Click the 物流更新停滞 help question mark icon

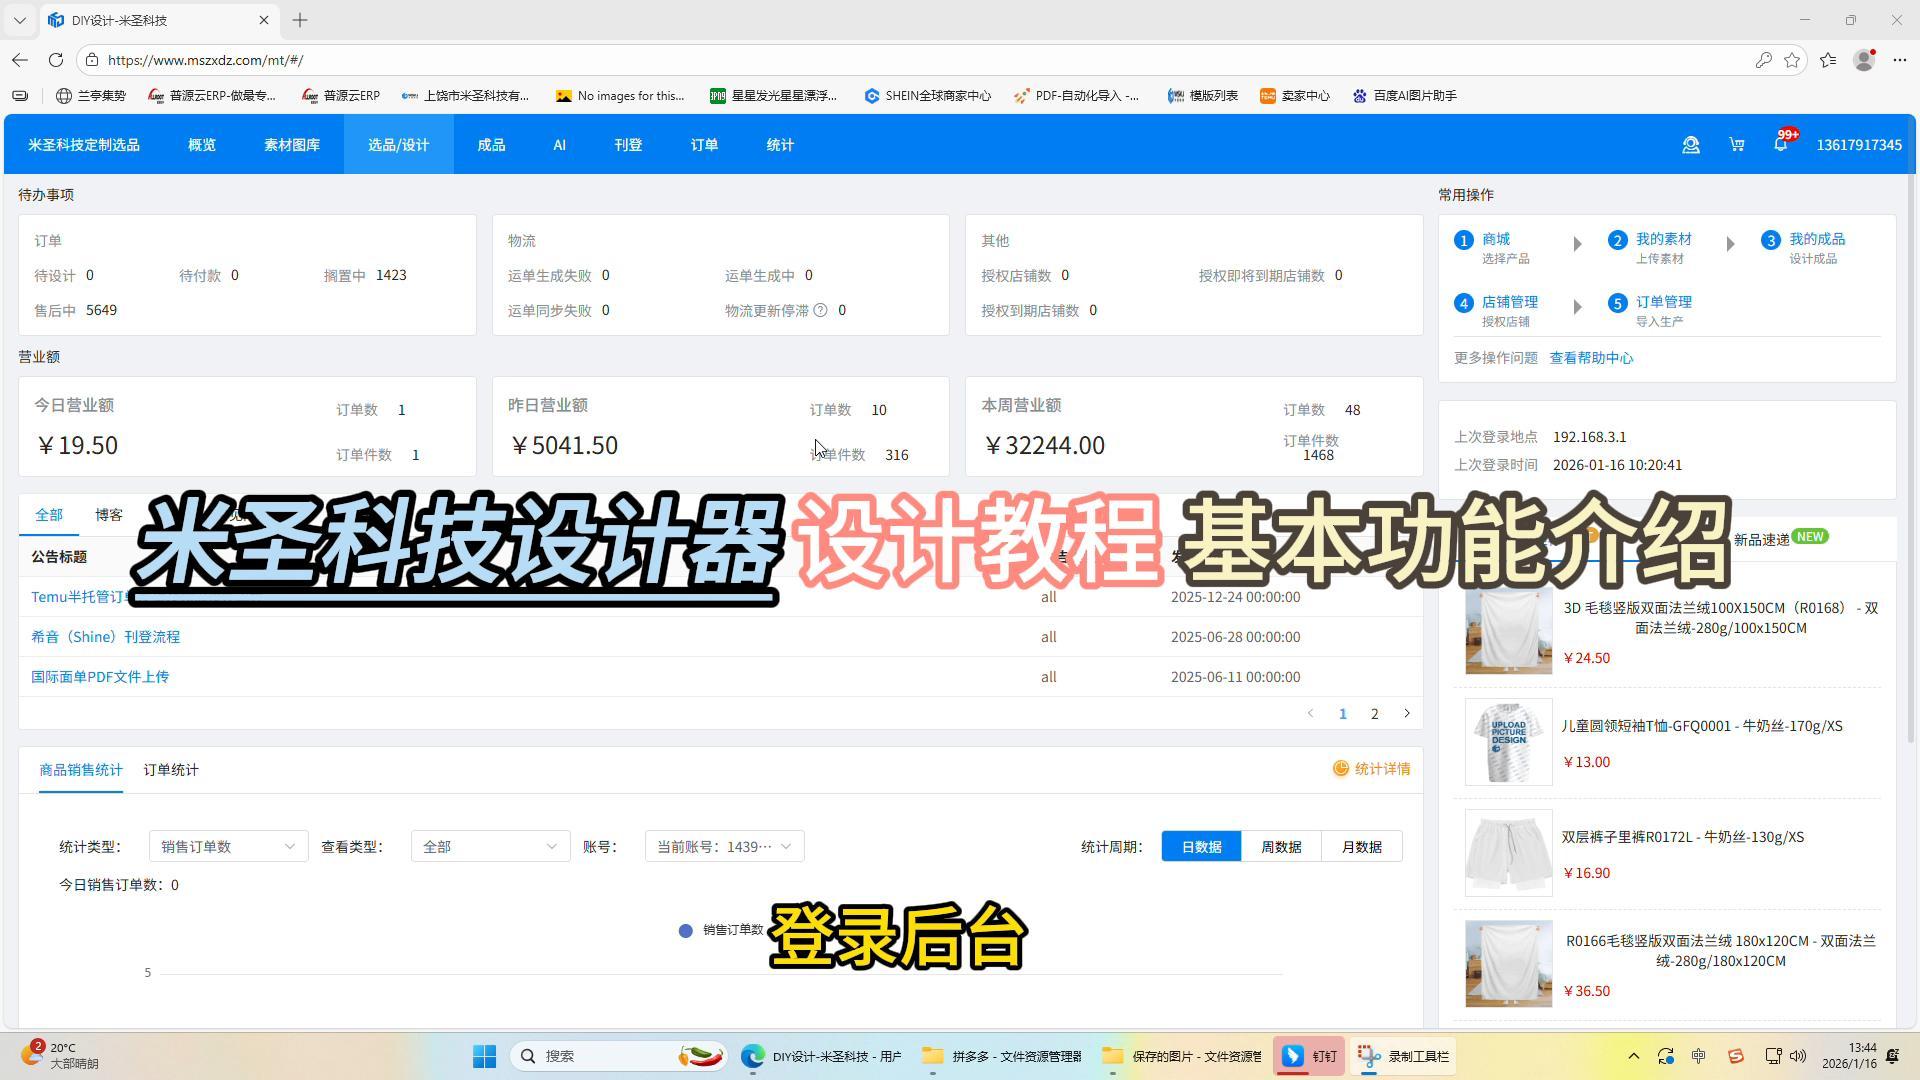click(820, 310)
